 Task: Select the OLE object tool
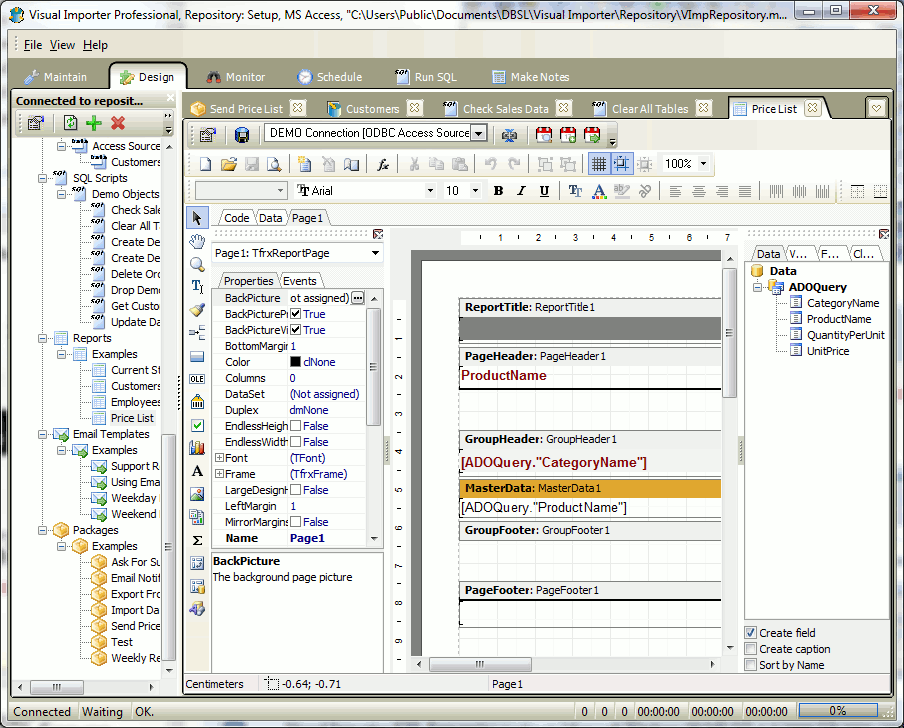[x=197, y=379]
